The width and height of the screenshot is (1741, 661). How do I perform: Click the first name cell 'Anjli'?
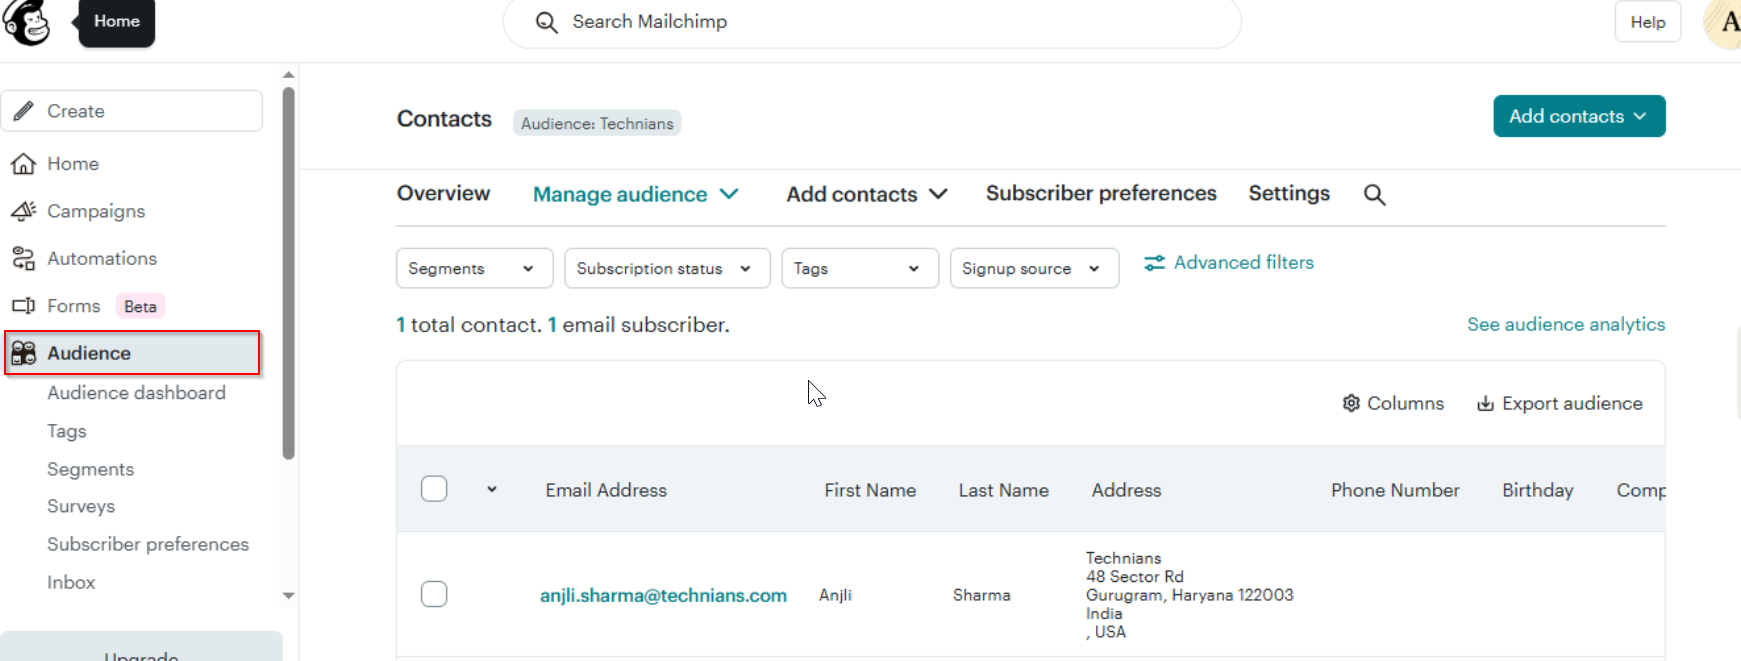pyautogui.click(x=835, y=595)
